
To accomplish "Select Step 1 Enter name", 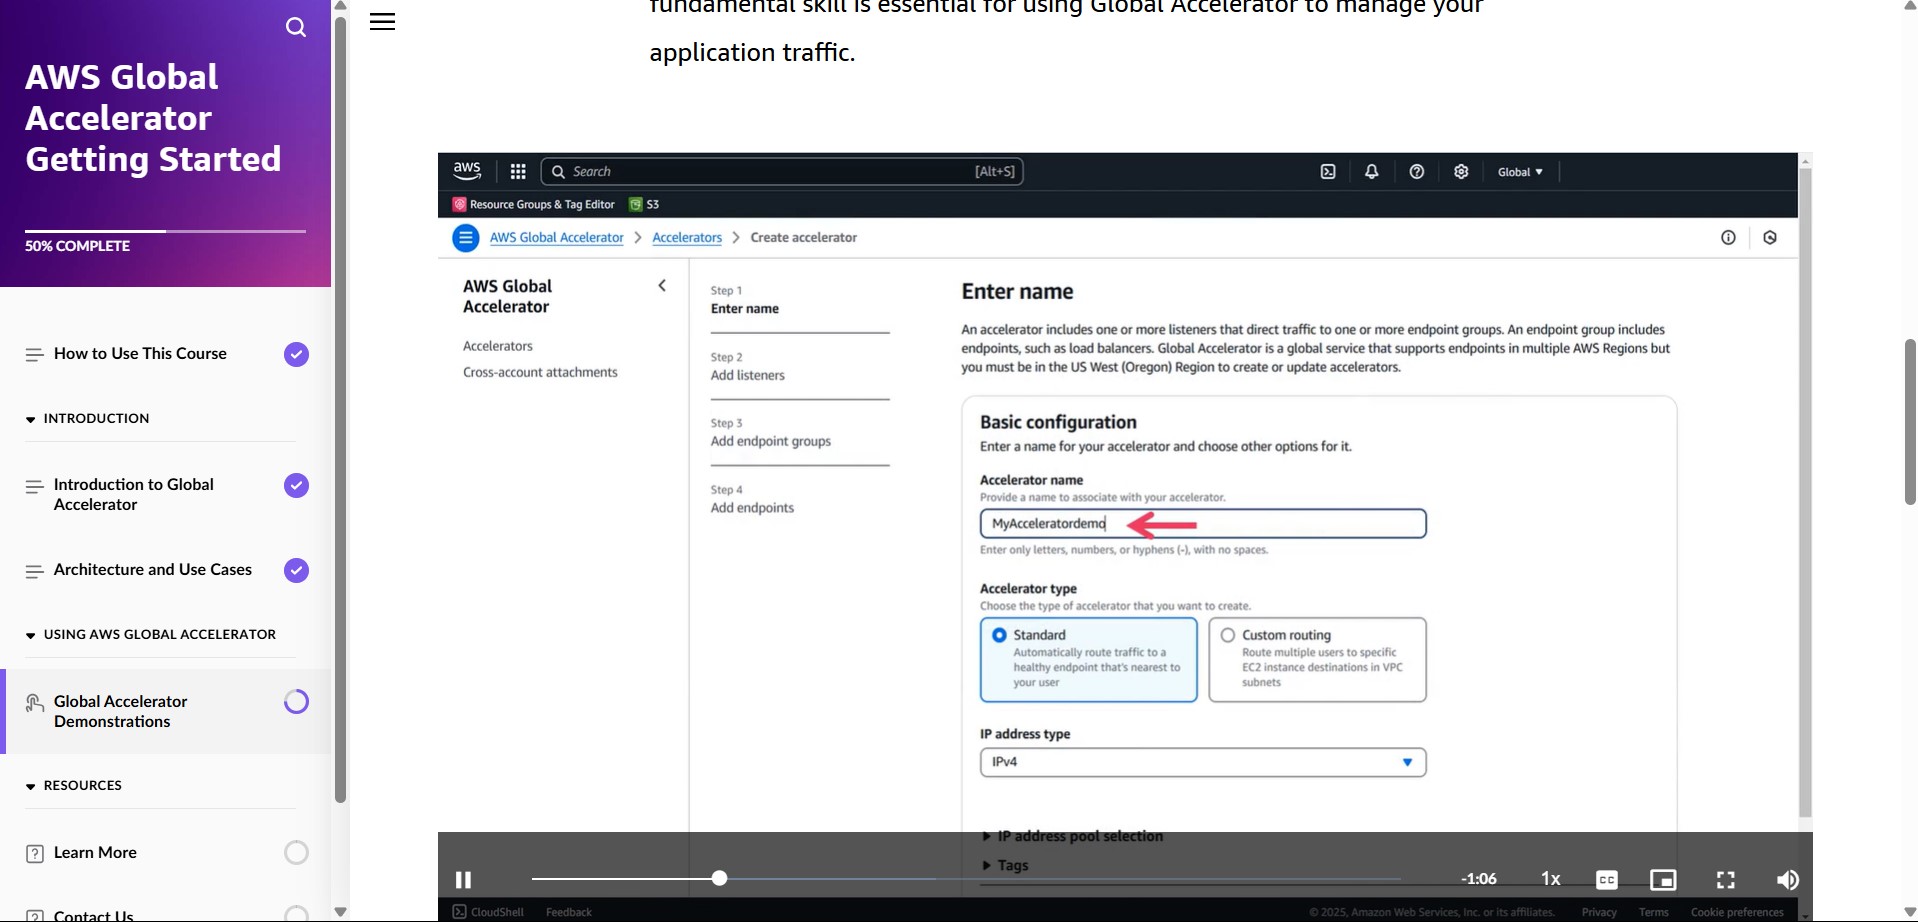I will point(745,300).
